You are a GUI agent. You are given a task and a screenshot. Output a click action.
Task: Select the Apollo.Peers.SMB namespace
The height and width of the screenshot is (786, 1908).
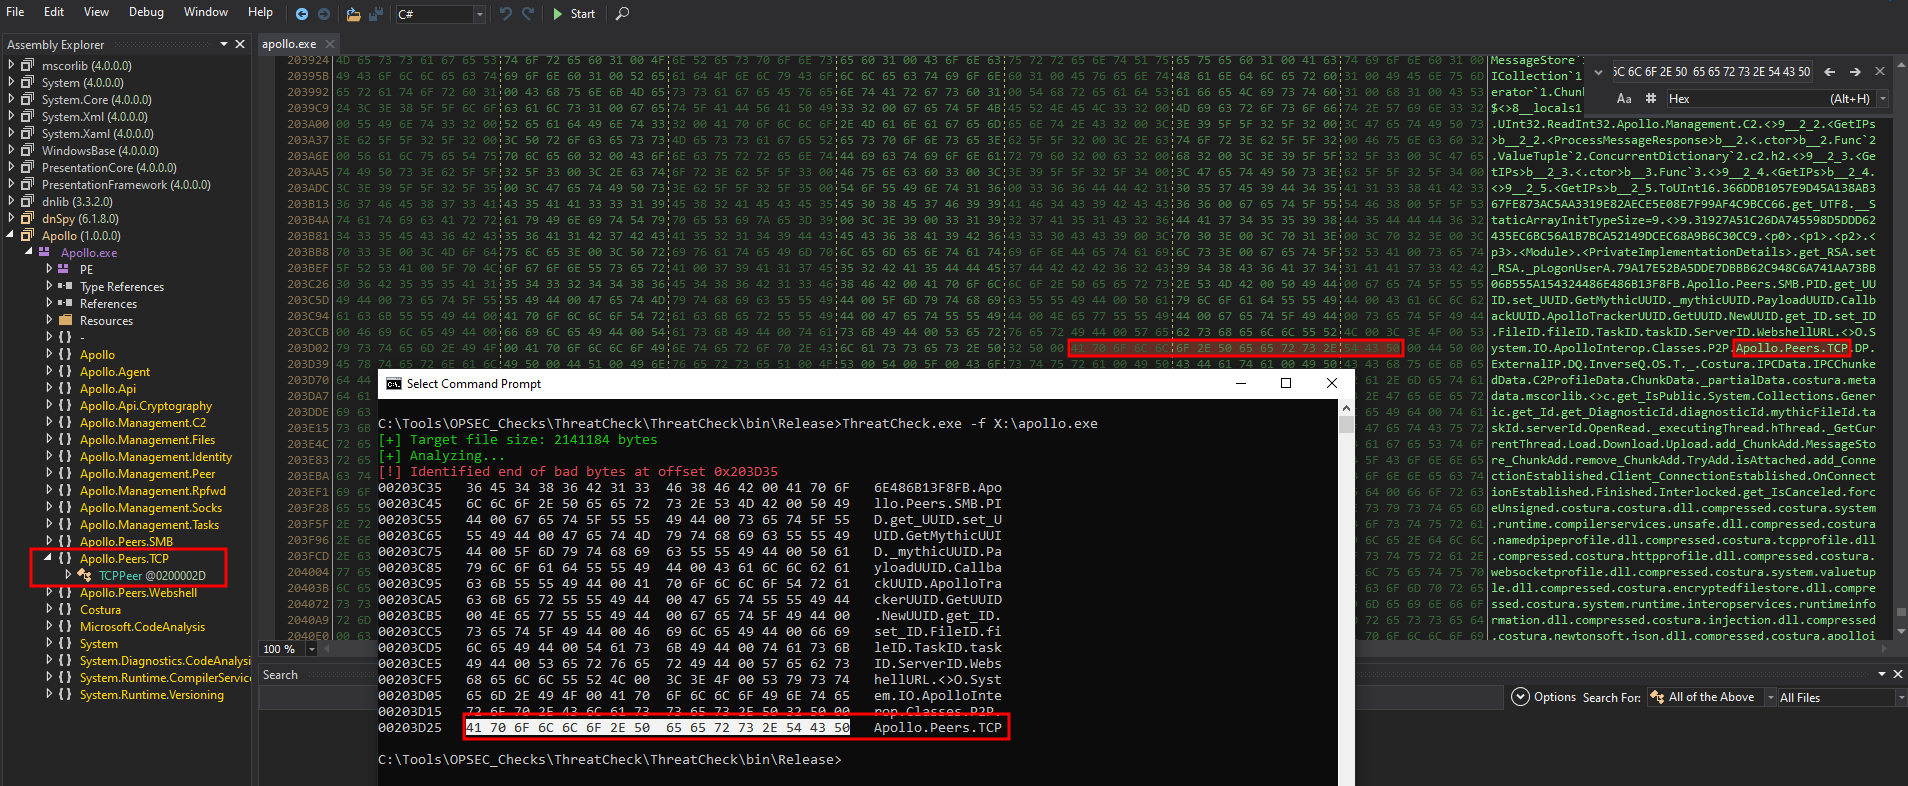click(x=126, y=542)
